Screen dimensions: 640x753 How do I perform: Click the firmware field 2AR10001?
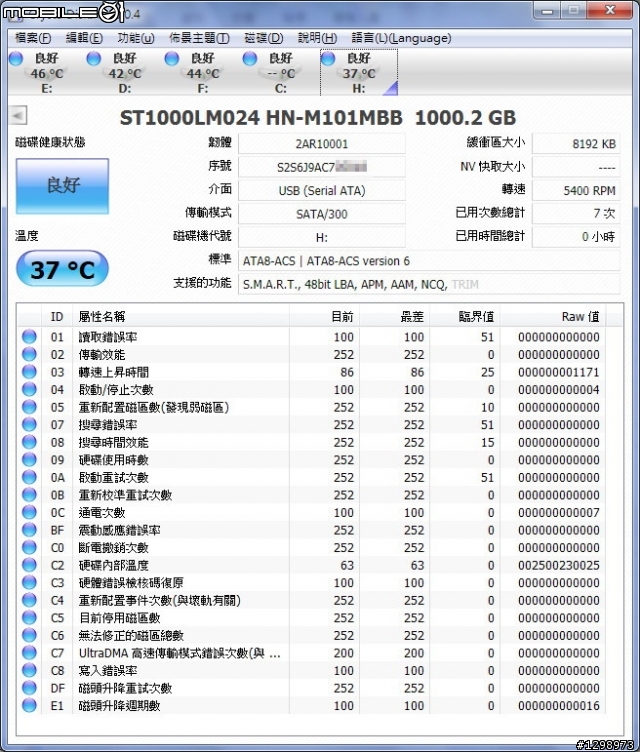(322, 144)
